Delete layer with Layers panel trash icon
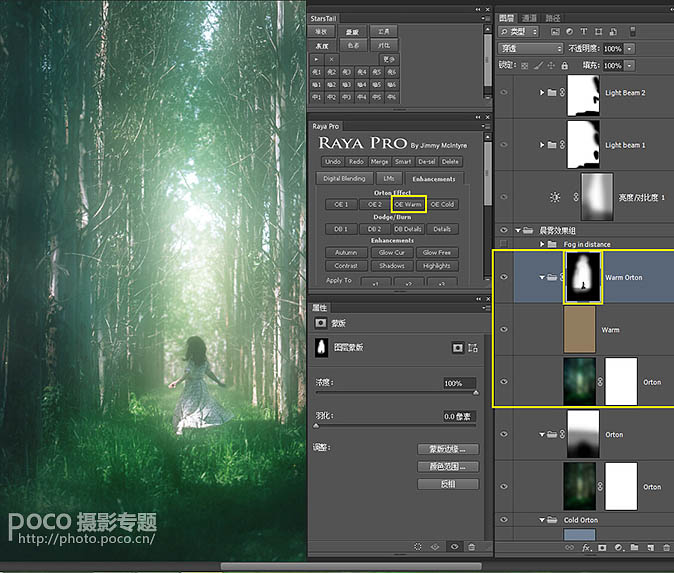 click(x=666, y=547)
